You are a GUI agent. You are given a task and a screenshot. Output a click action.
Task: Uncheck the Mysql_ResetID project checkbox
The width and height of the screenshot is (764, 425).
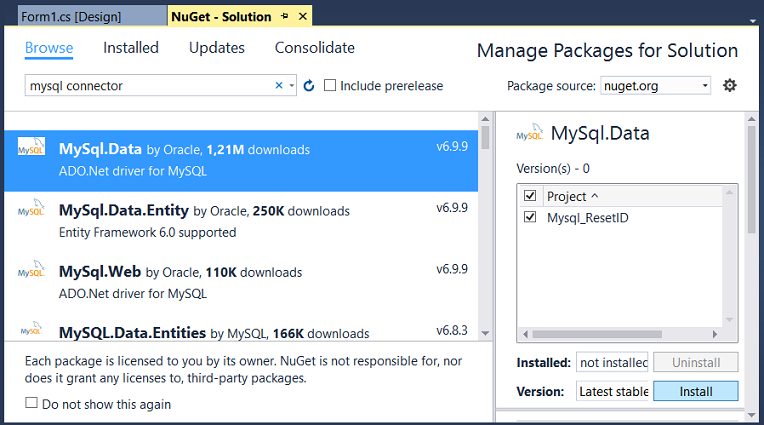click(530, 217)
